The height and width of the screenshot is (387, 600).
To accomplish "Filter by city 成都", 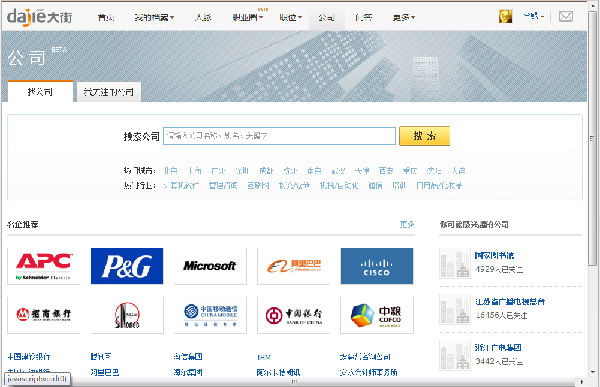I will tap(266, 171).
